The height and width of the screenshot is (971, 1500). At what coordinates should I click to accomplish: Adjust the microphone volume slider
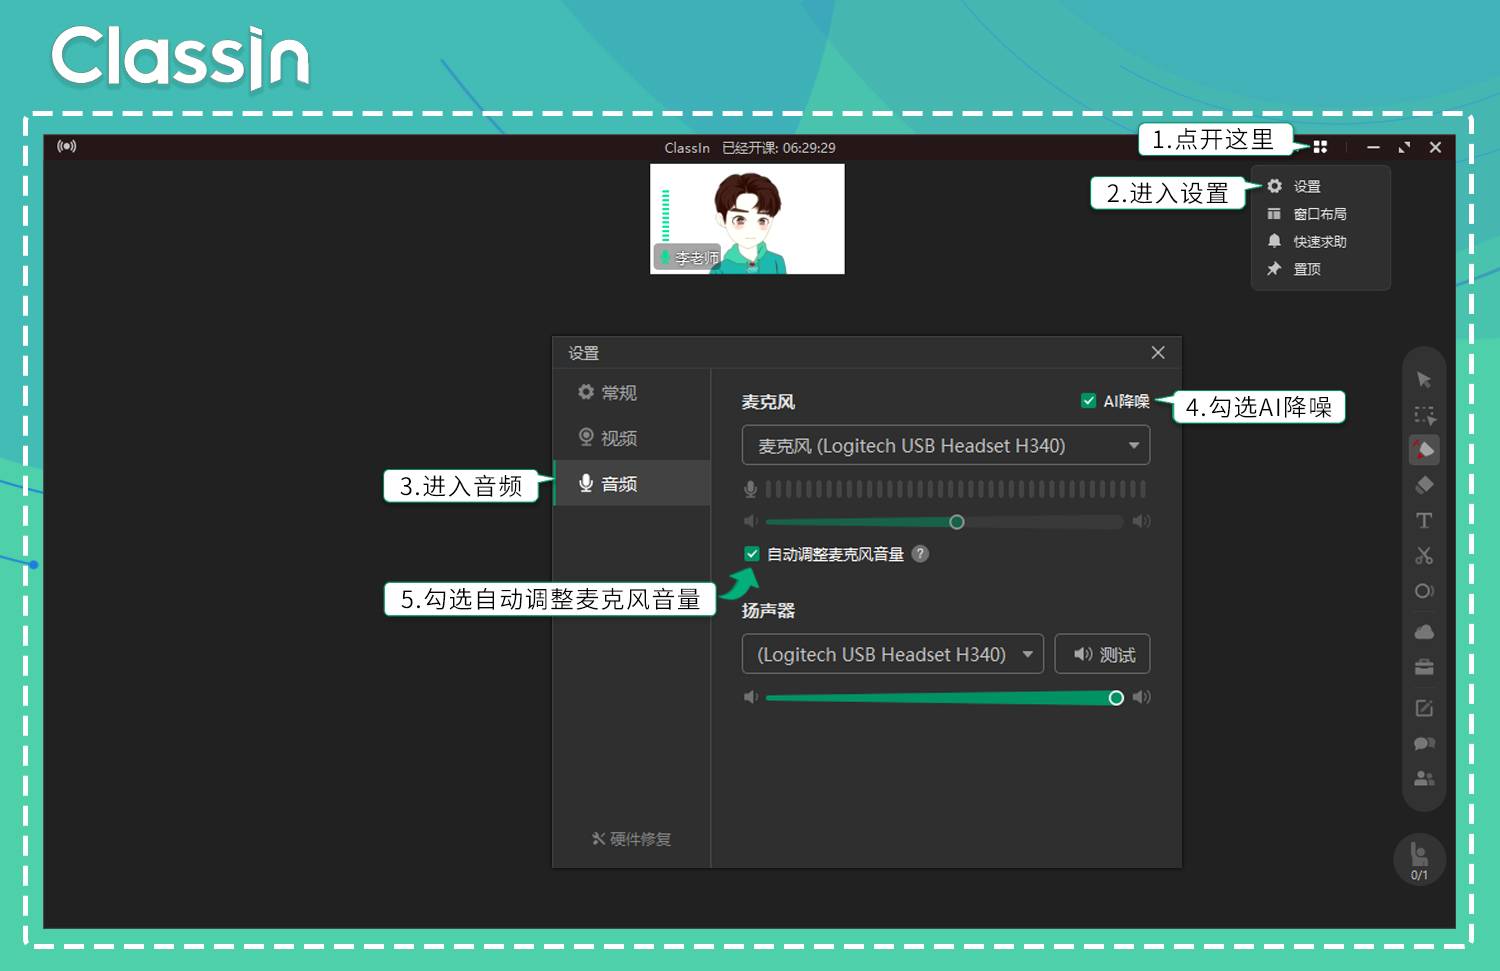pyautogui.click(x=944, y=522)
